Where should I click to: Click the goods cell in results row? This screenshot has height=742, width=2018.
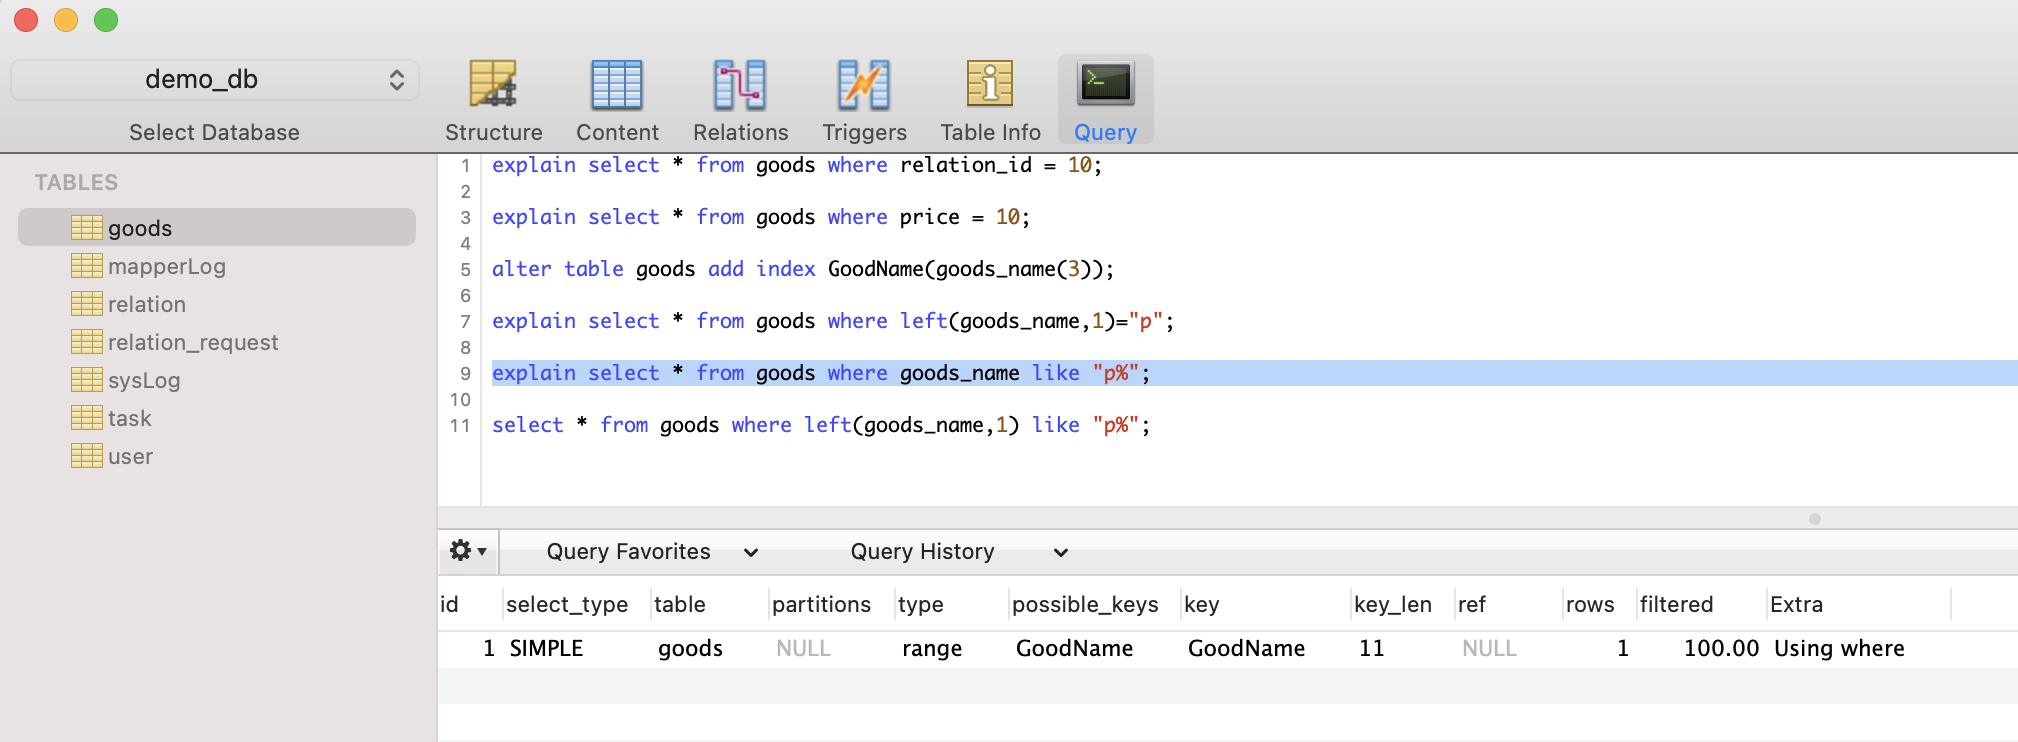coord(690,648)
